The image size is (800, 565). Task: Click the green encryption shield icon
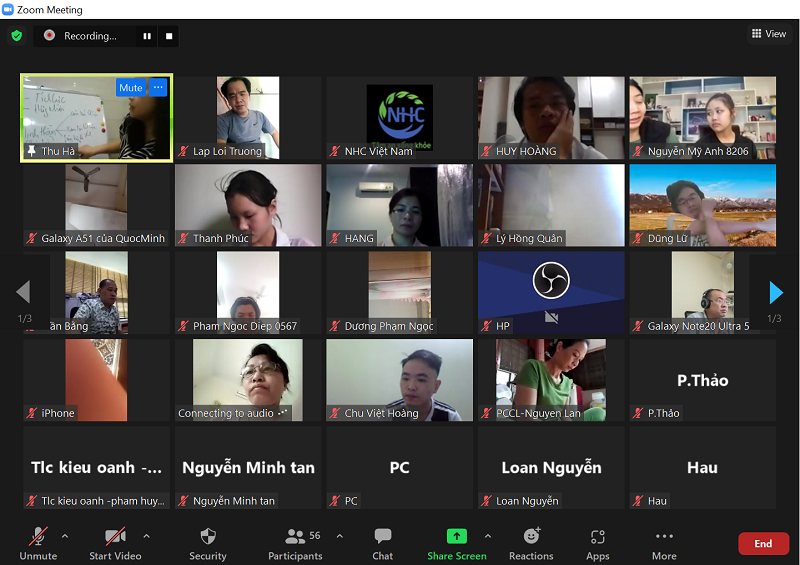16,36
